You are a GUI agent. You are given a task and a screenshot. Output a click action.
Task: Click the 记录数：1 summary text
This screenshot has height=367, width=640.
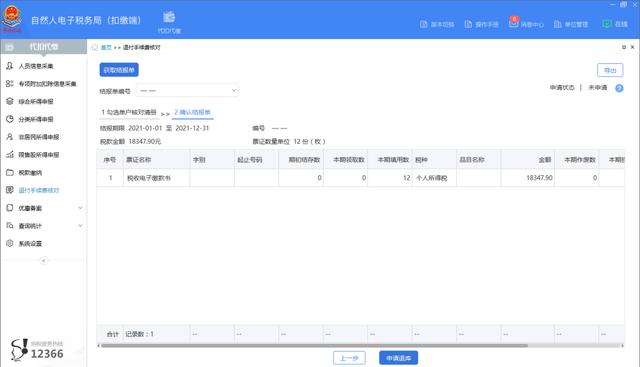[x=140, y=334]
